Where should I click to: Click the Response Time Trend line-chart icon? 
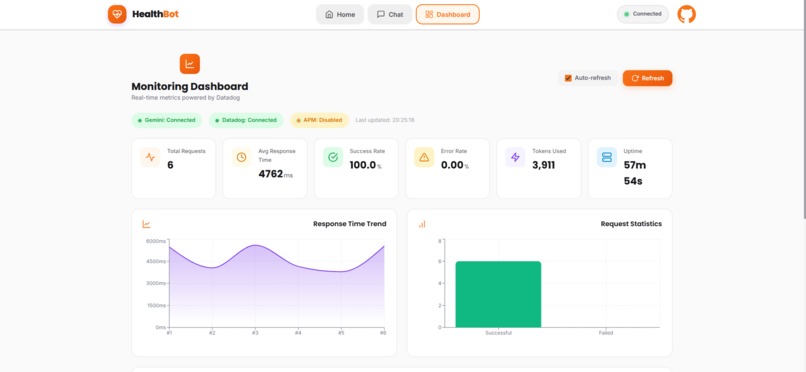click(146, 224)
